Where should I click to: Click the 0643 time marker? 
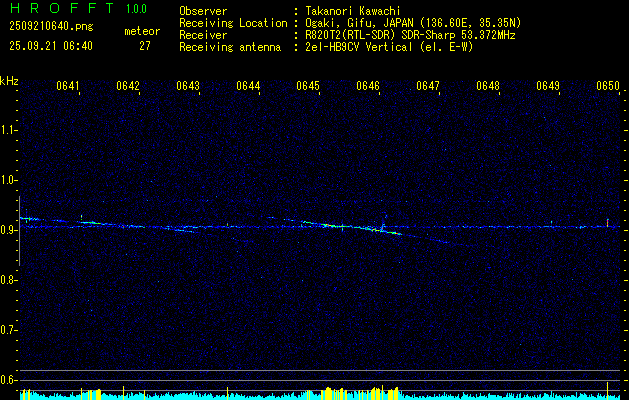tap(188, 86)
